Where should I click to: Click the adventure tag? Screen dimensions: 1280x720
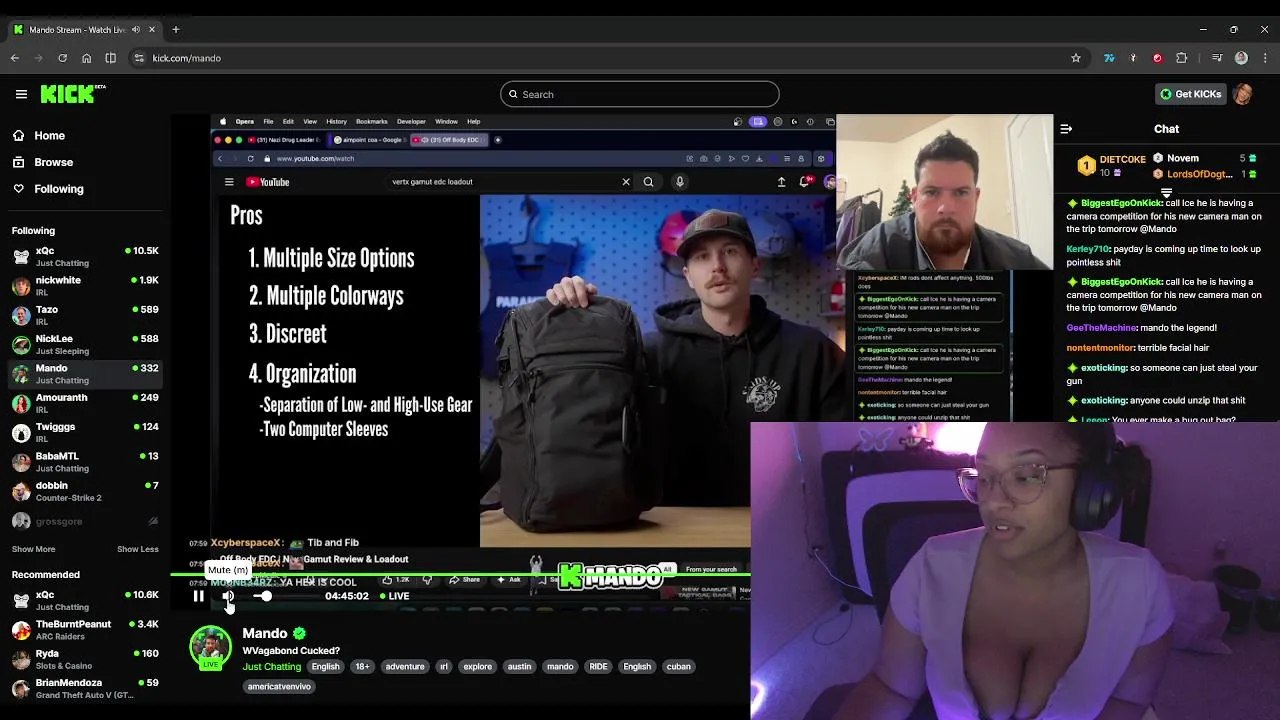click(x=405, y=667)
